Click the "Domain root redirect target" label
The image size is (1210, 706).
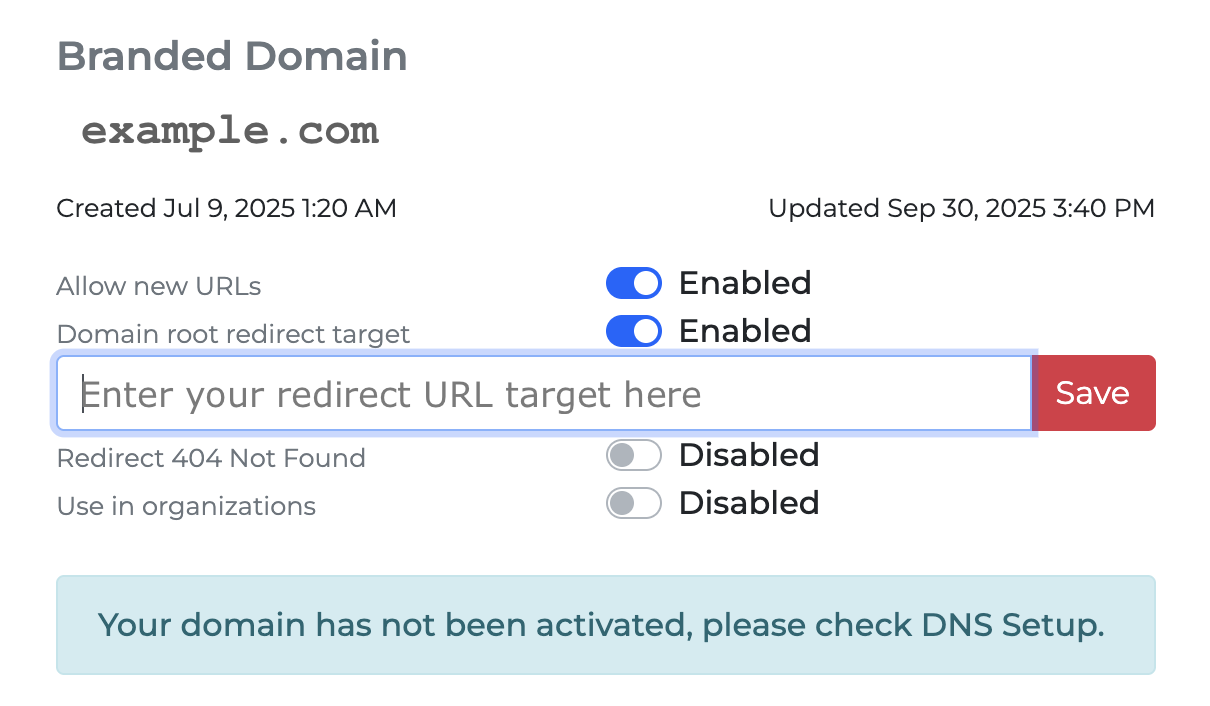[x=233, y=334]
